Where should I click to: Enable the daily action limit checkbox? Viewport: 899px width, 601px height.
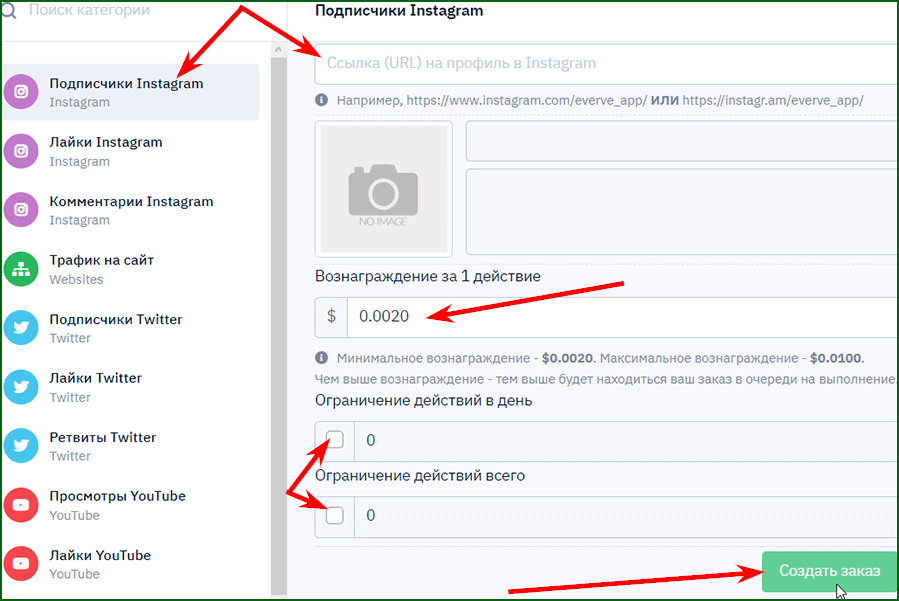pyautogui.click(x=335, y=440)
